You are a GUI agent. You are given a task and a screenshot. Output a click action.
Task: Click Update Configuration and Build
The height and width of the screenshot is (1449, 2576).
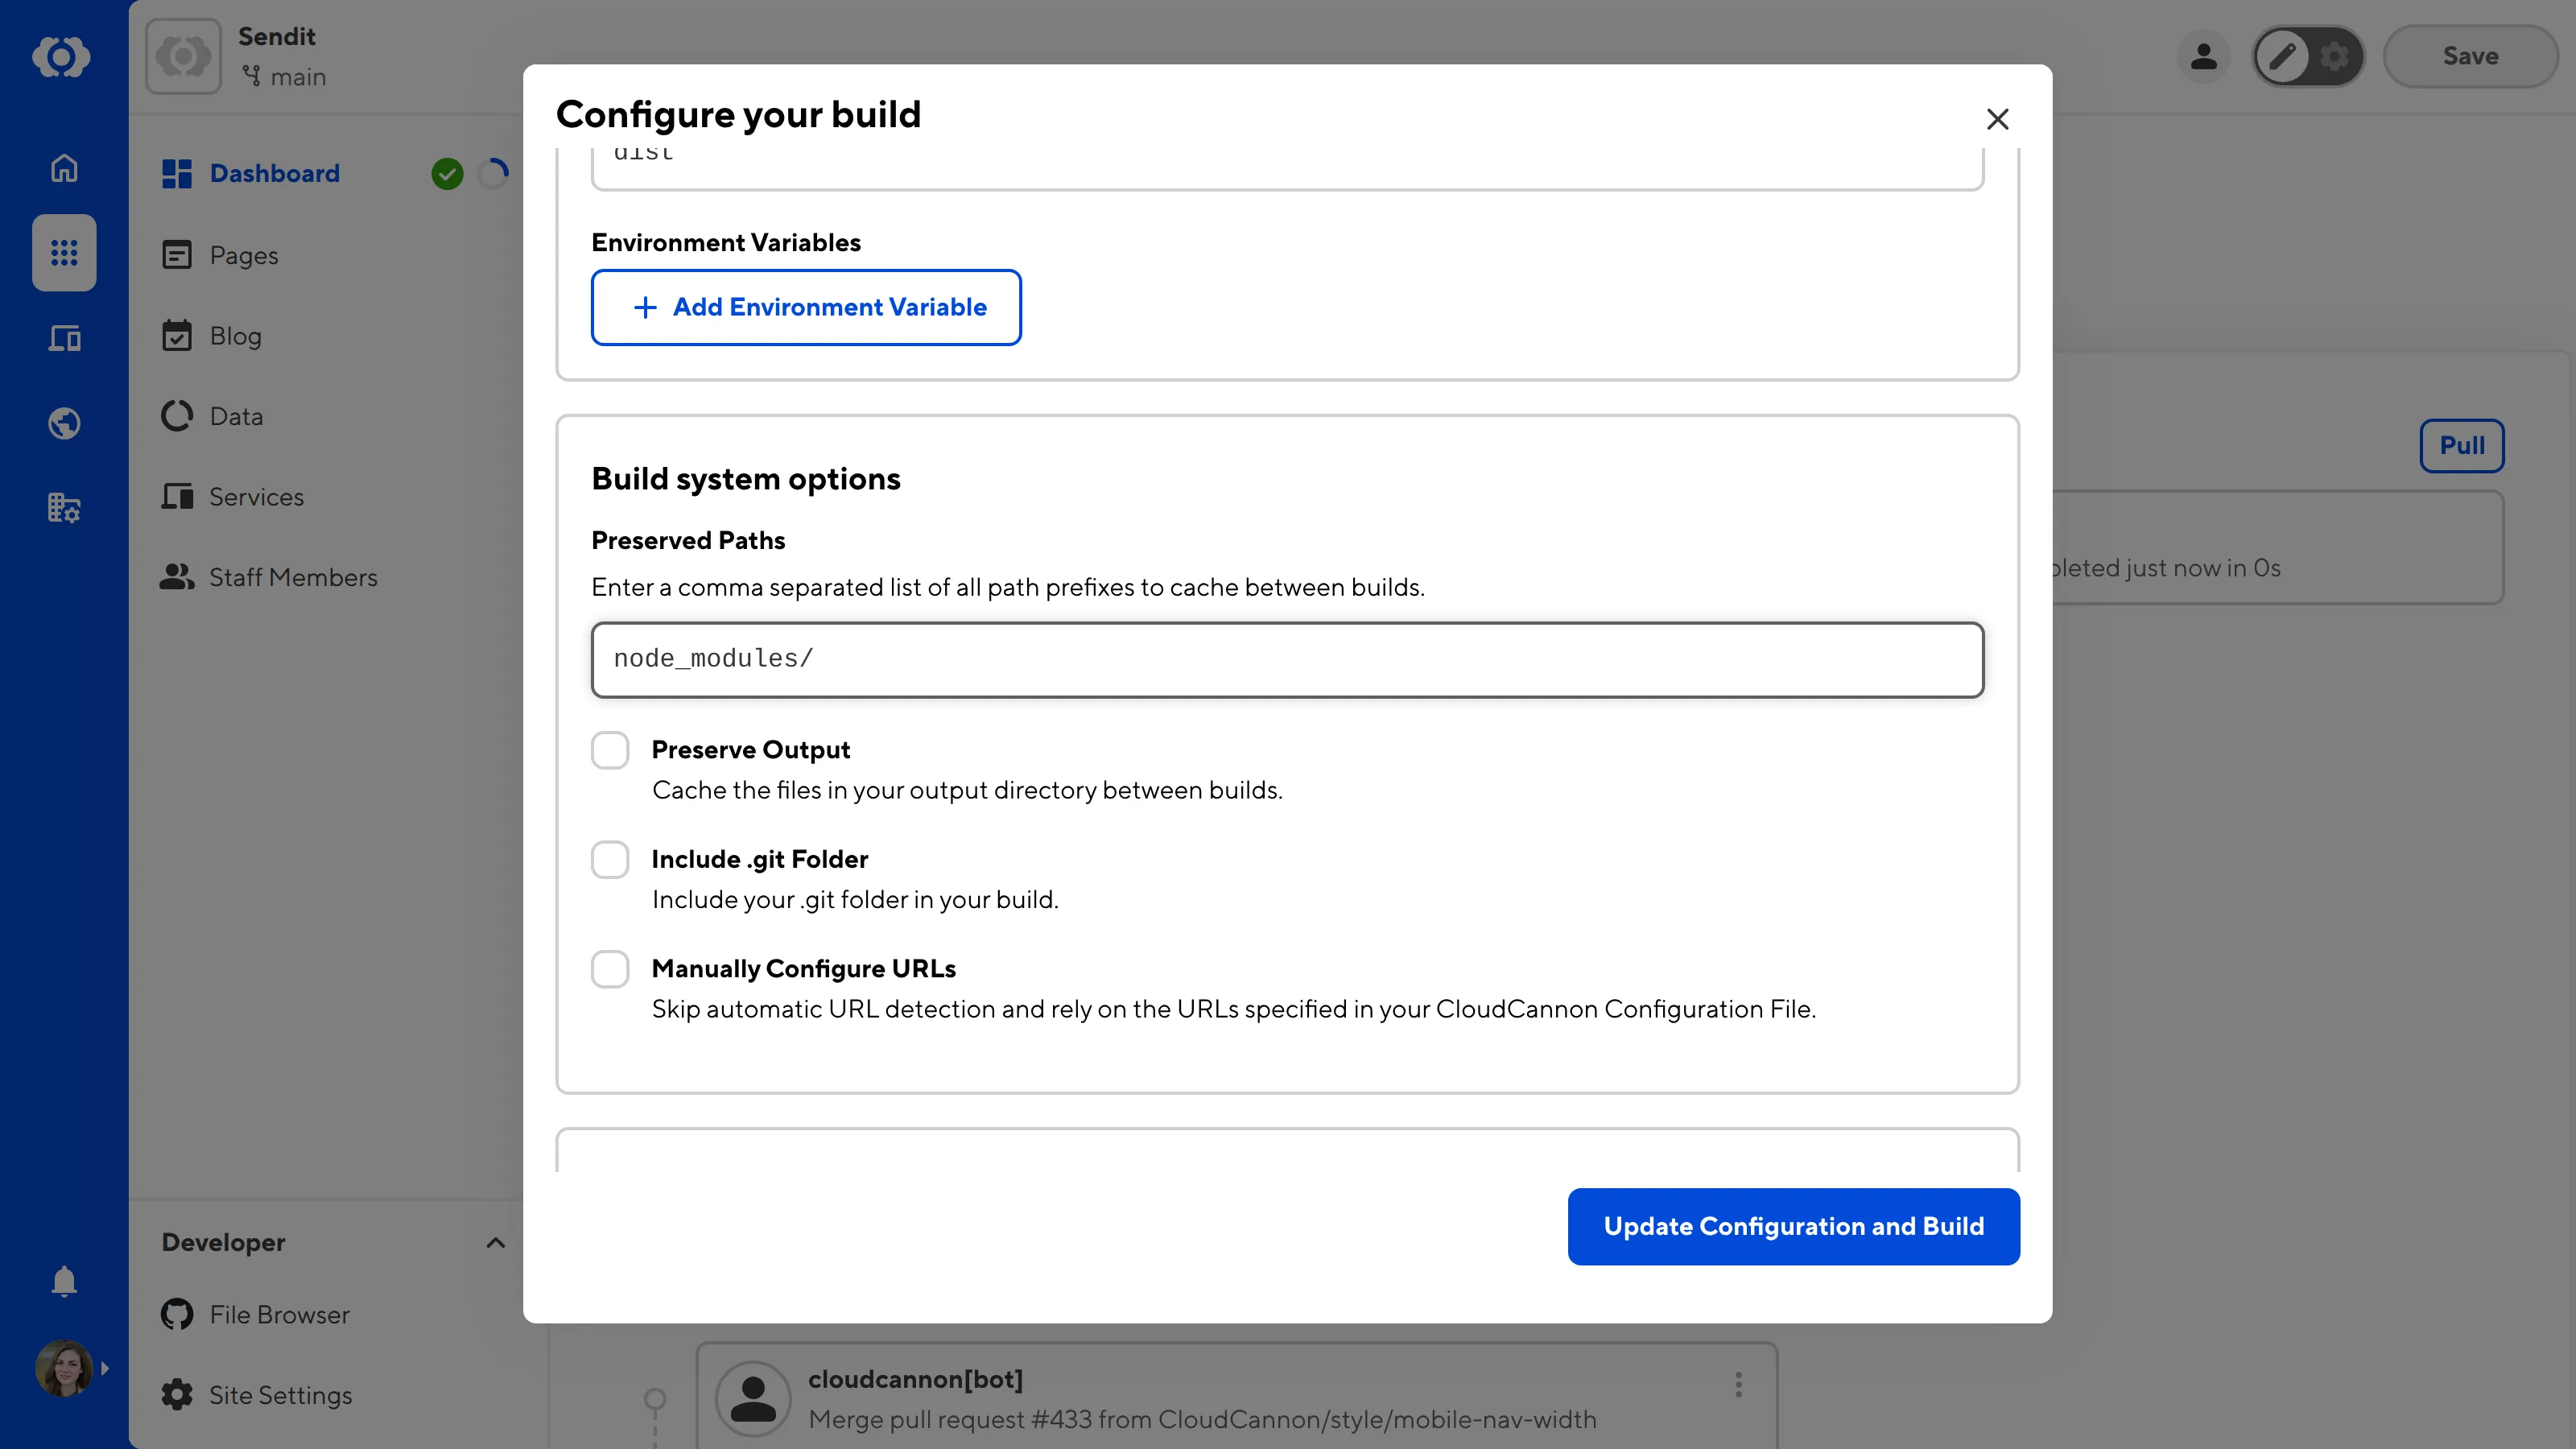1792,1226
